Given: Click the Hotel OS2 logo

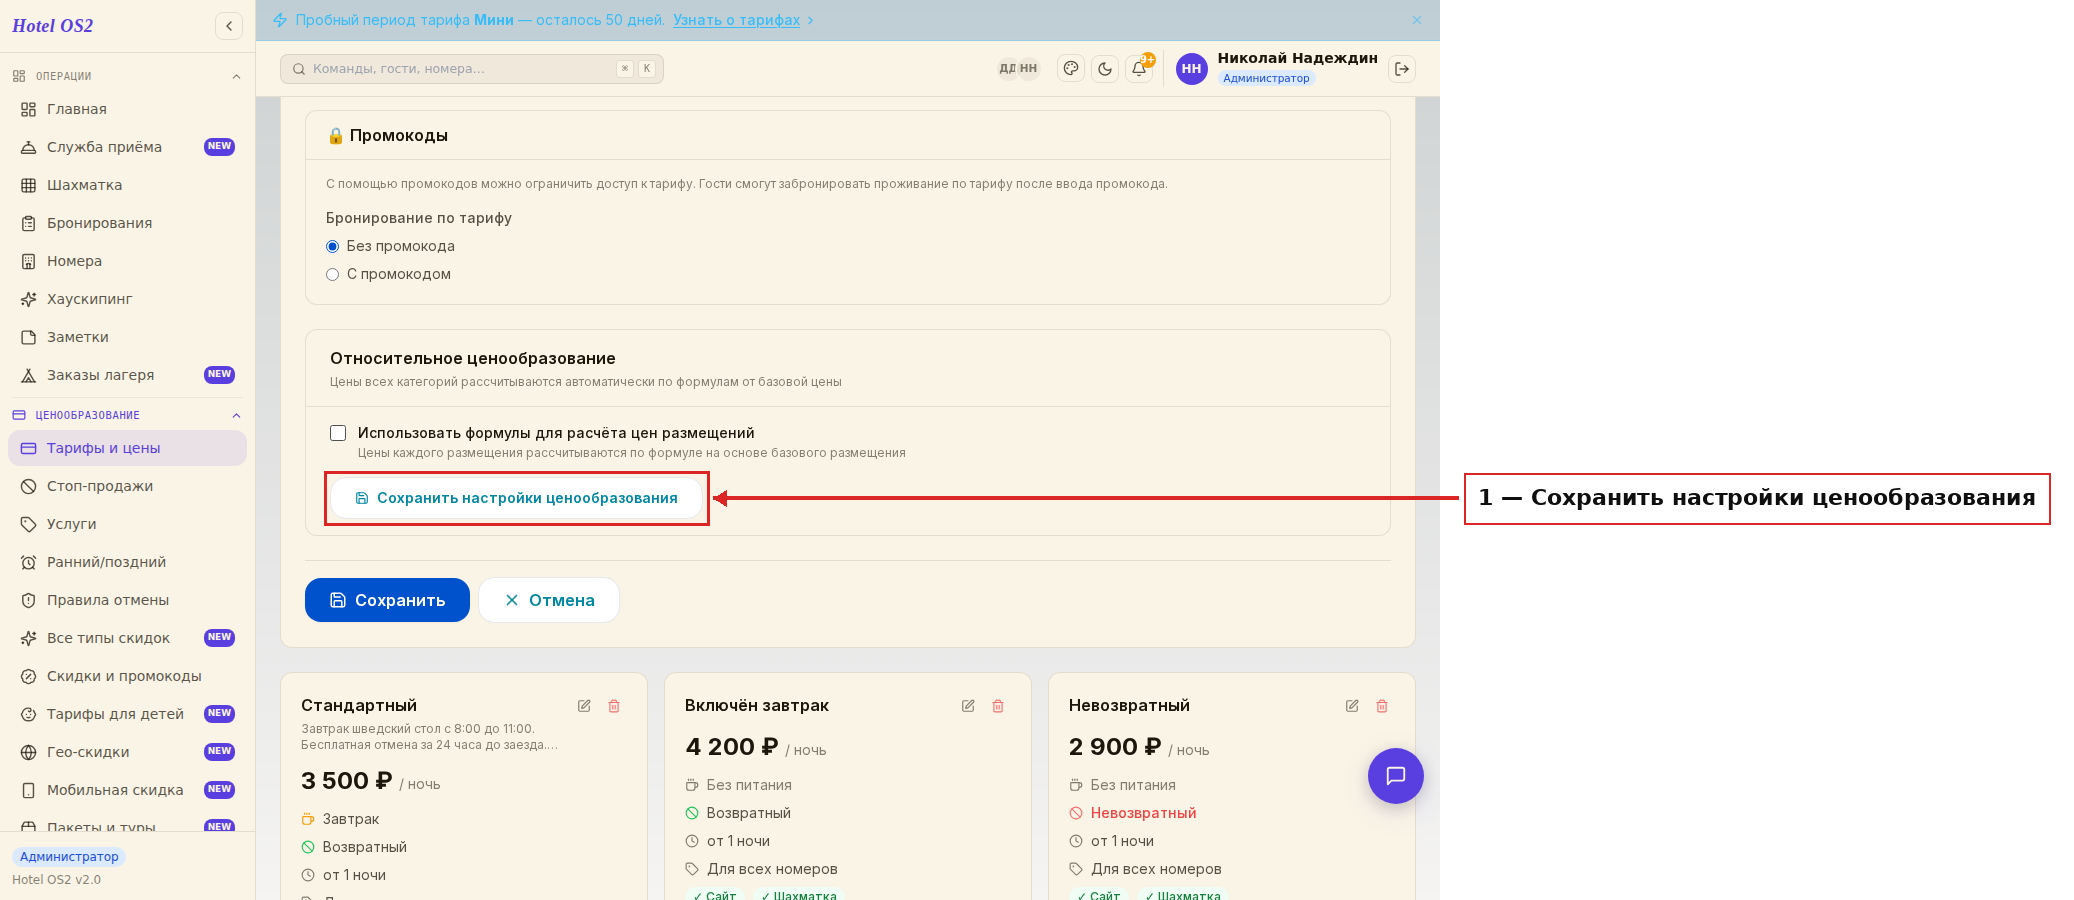Looking at the screenshot, I should click(x=52, y=26).
